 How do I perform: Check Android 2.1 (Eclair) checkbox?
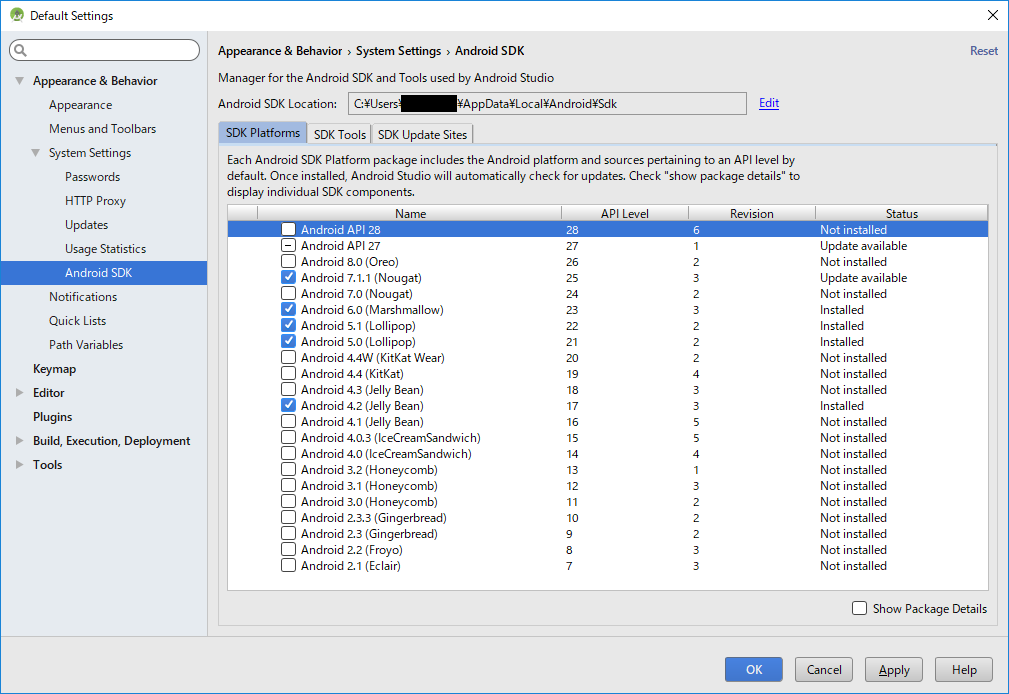(x=288, y=565)
